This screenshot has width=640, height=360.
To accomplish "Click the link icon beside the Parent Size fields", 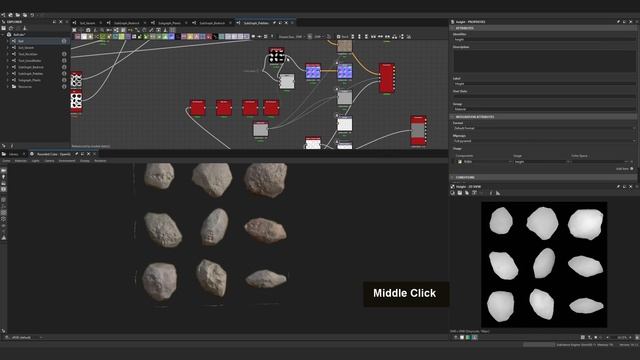I will pyautogui.click(x=310, y=37).
